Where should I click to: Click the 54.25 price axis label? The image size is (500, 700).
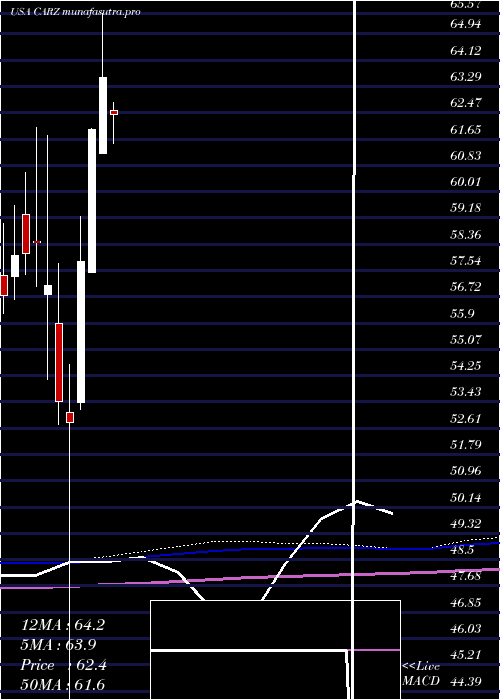pyautogui.click(x=466, y=366)
